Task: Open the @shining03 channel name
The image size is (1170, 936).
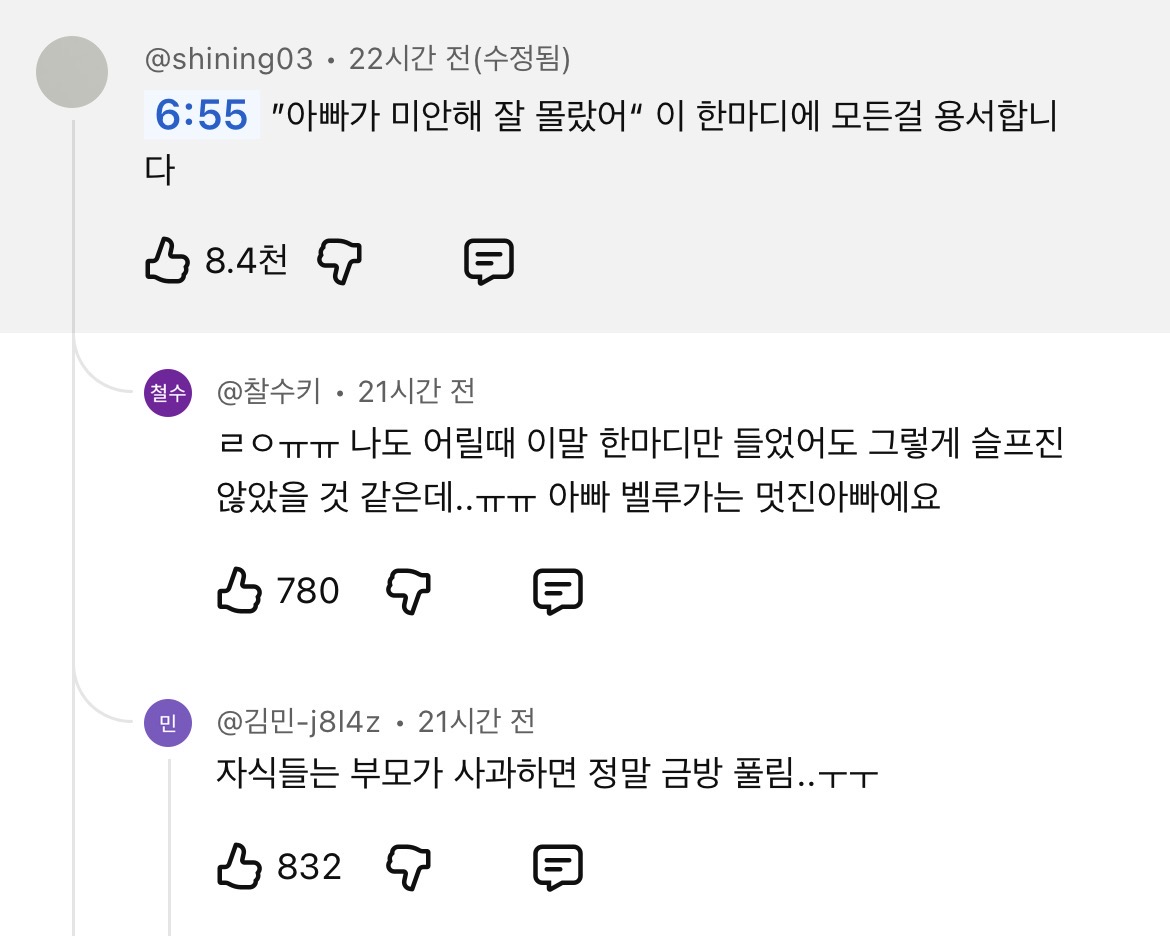Action: tap(229, 59)
